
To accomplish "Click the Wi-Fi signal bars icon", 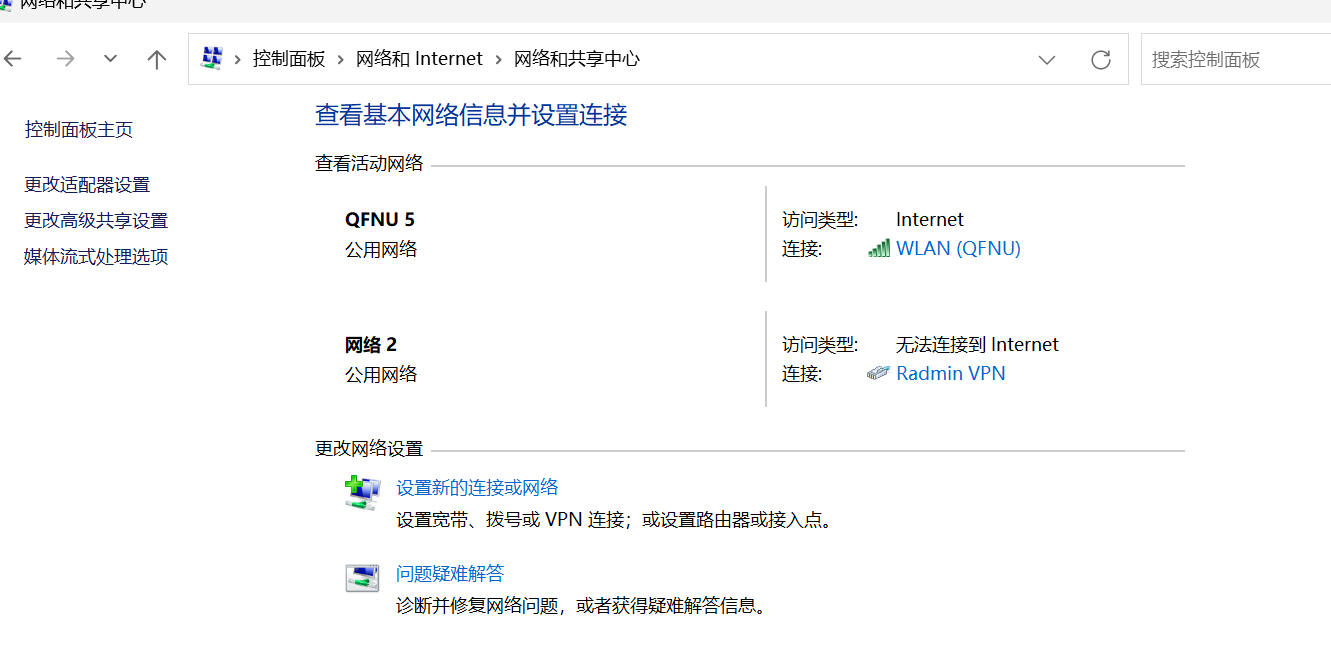I will 879,248.
